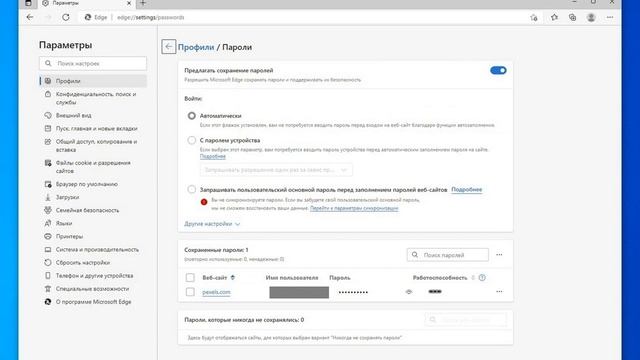The image size is (640, 360).
Task: Select the Параметры browser tab
Action: 86,3
